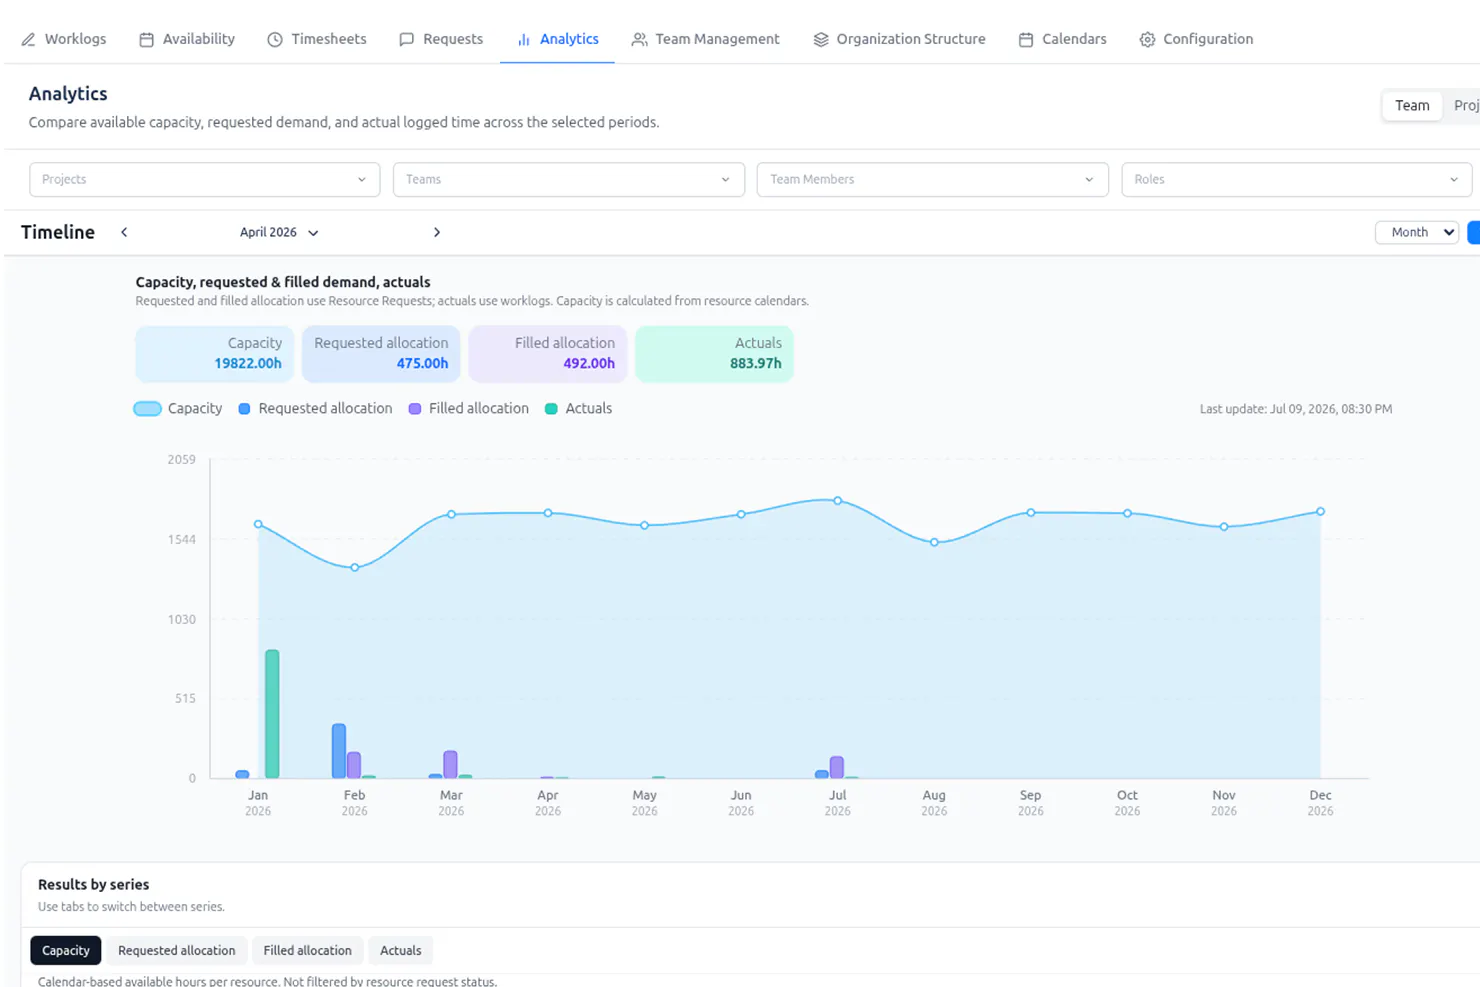Screen dimensions: 1480x987
Task: Click the Mar 2026 Filled allocation purple bar
Action: click(450, 764)
